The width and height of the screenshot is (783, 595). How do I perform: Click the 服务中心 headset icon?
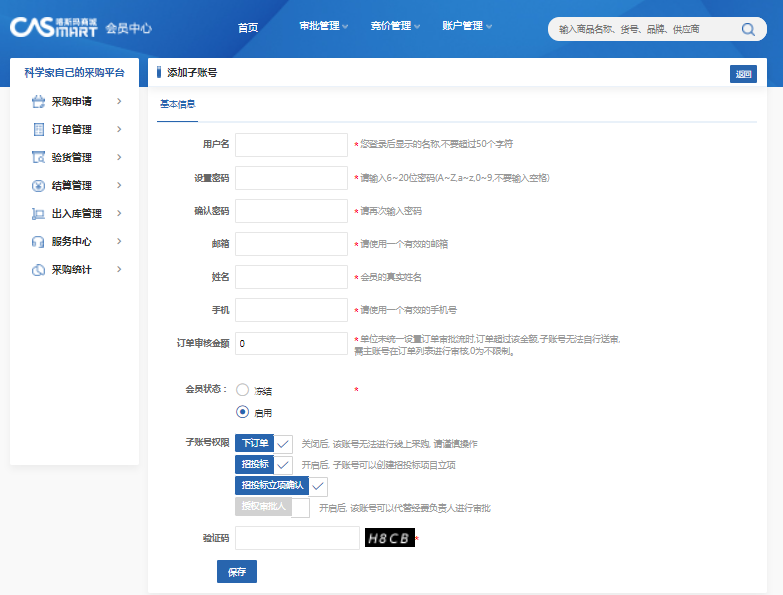(x=38, y=241)
